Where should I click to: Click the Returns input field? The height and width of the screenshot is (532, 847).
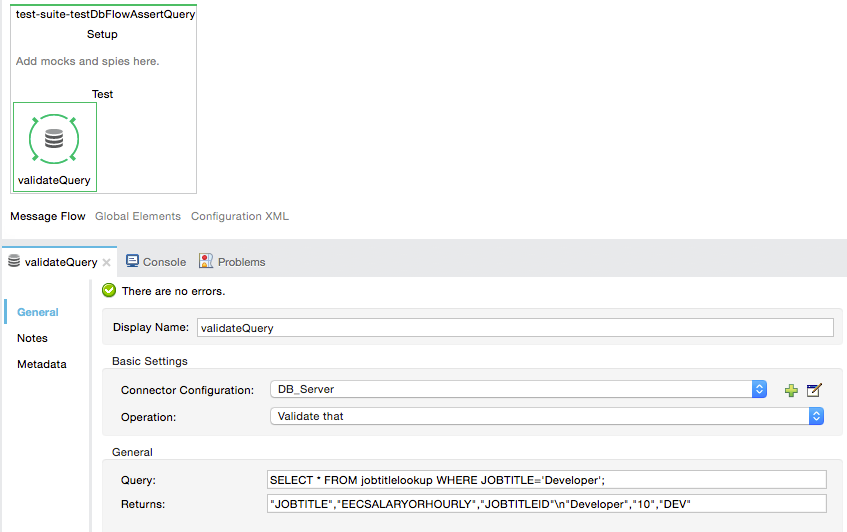tap(547, 504)
